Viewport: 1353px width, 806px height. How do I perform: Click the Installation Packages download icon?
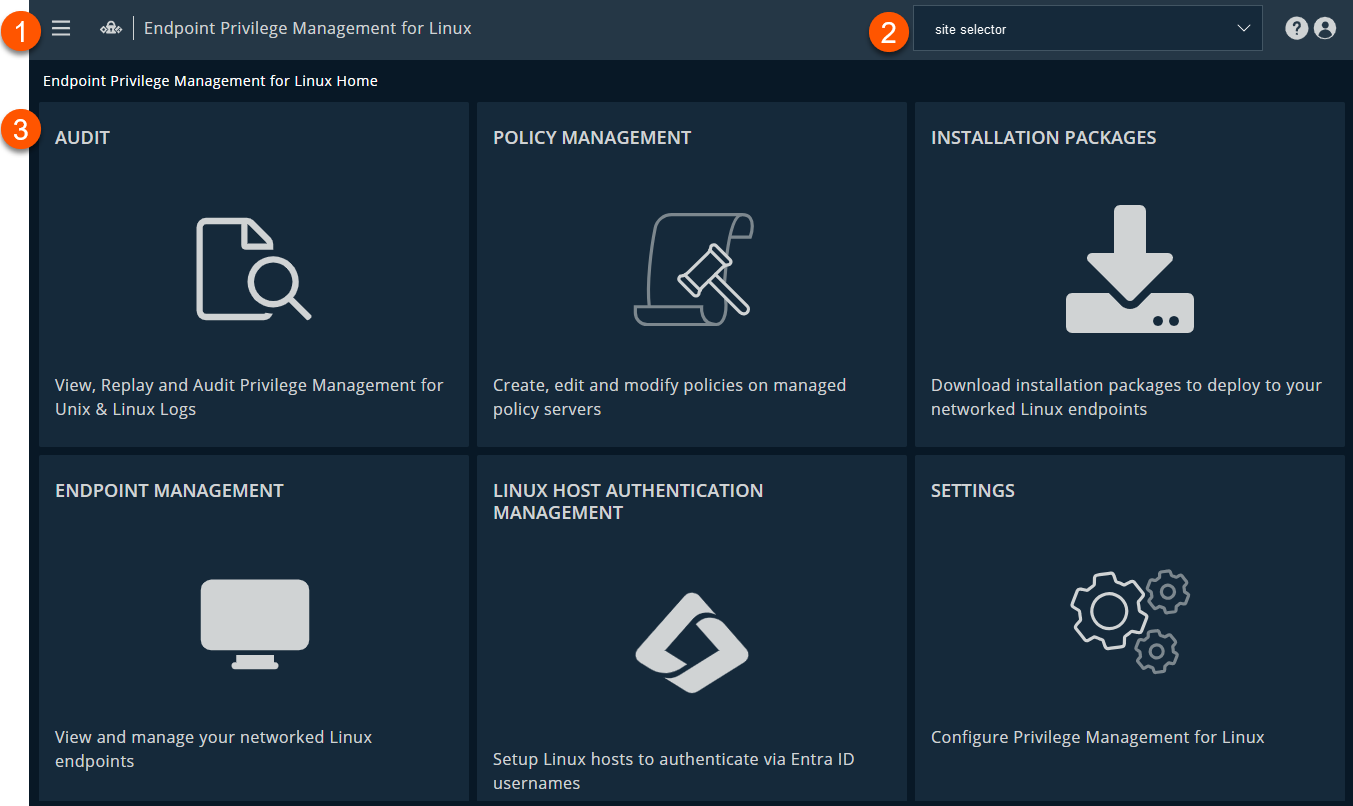[x=1130, y=269]
